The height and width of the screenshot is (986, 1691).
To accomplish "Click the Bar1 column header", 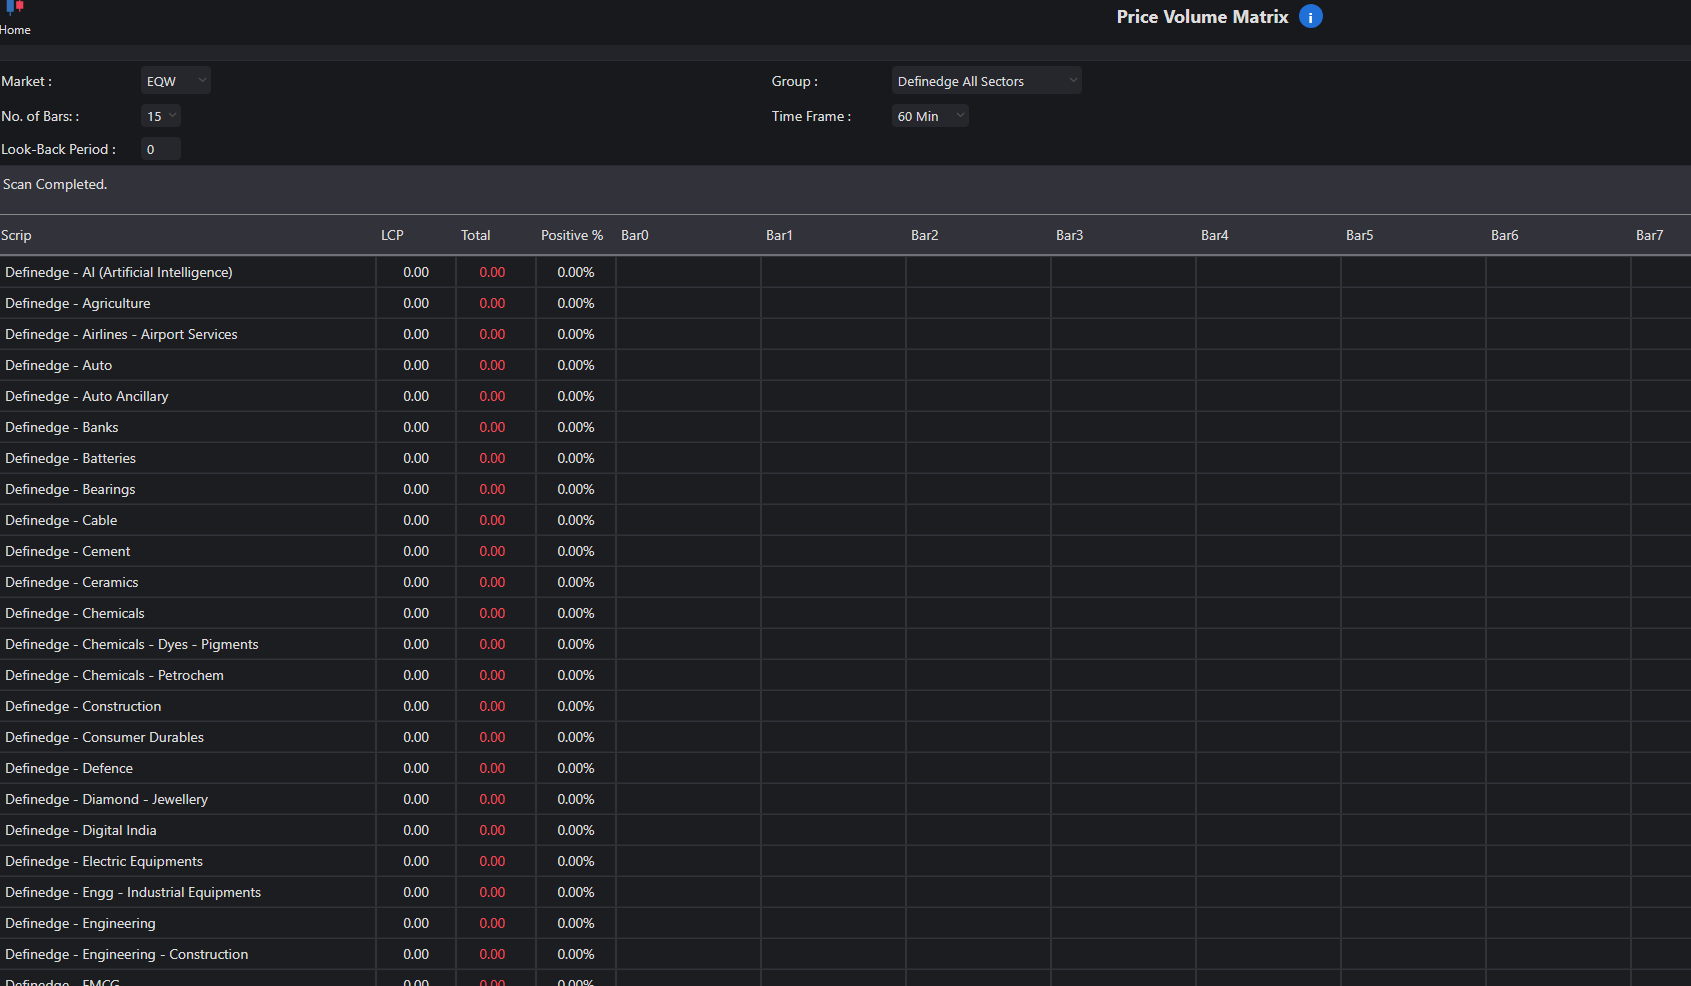I will pos(779,235).
